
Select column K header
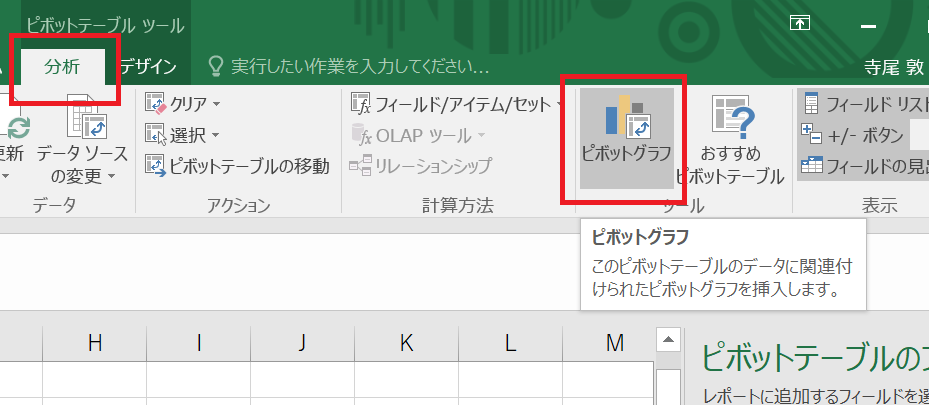pyautogui.click(x=406, y=343)
